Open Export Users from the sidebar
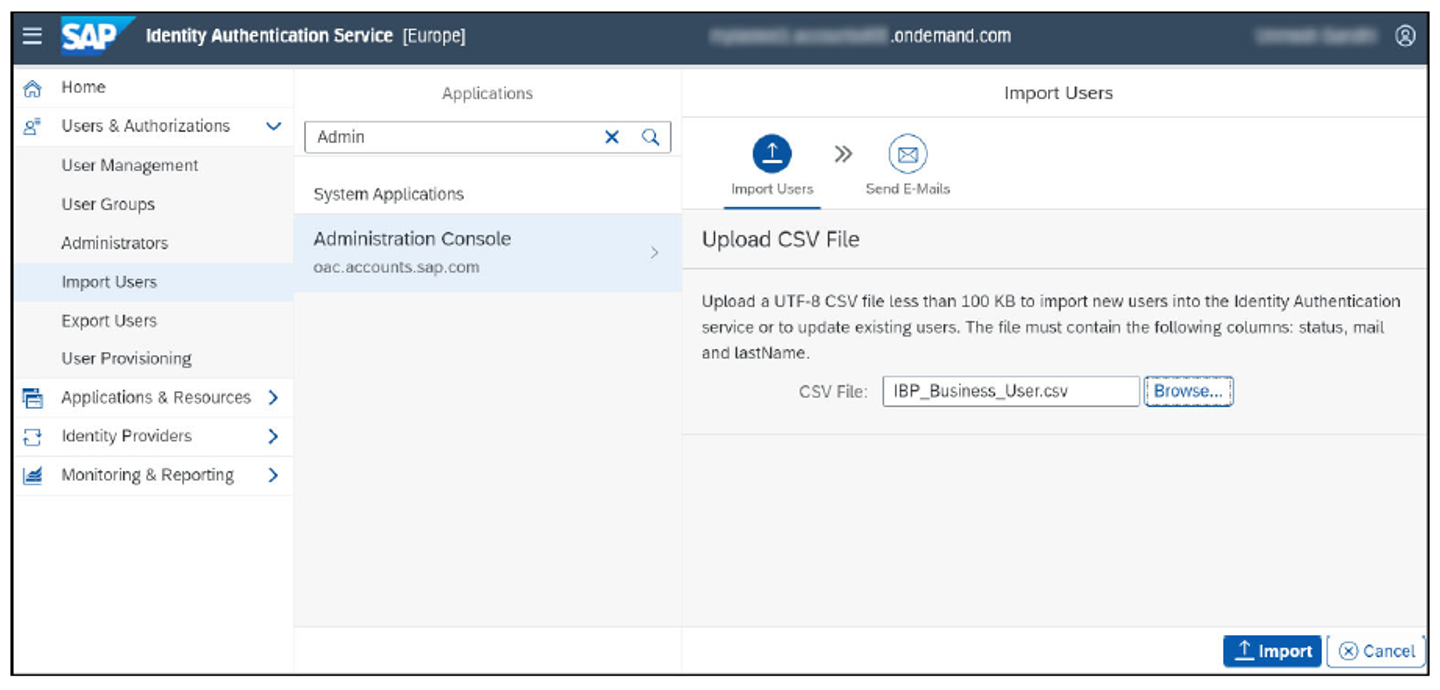 pyautogui.click(x=121, y=320)
